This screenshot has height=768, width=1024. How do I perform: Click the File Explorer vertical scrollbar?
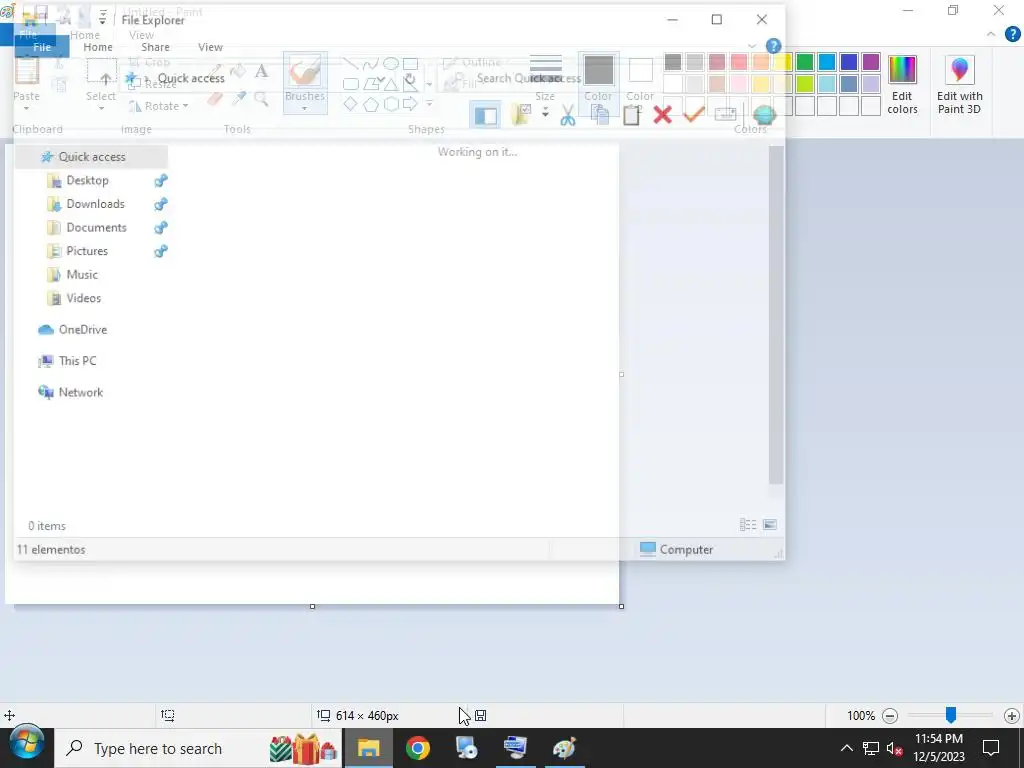tap(776, 315)
